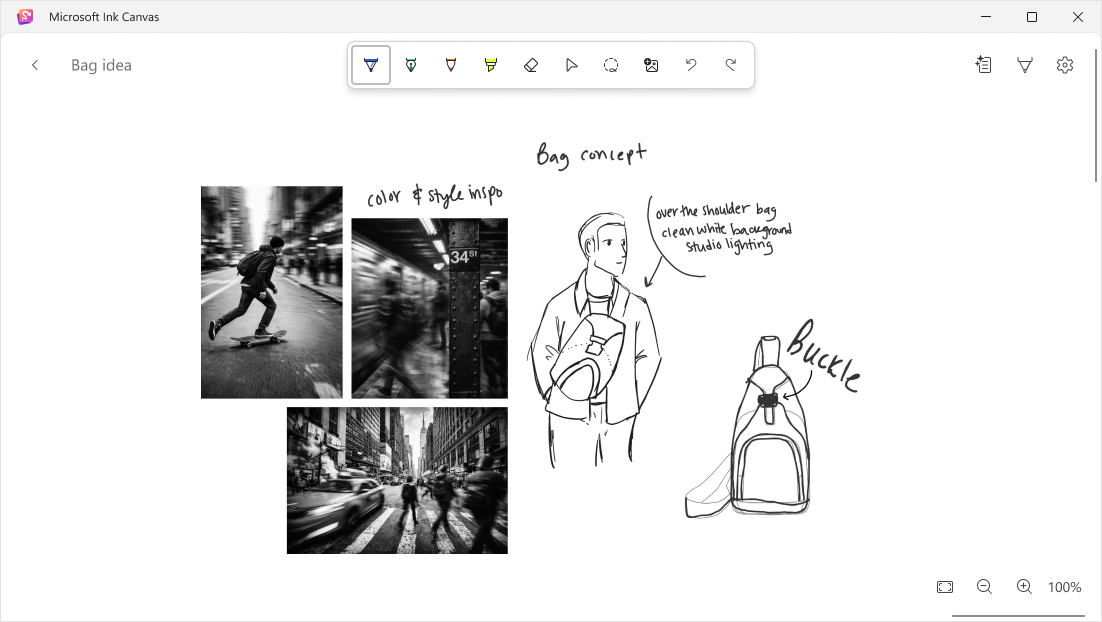Click the fit to screen icon
This screenshot has height=622, width=1102.
[x=945, y=587]
